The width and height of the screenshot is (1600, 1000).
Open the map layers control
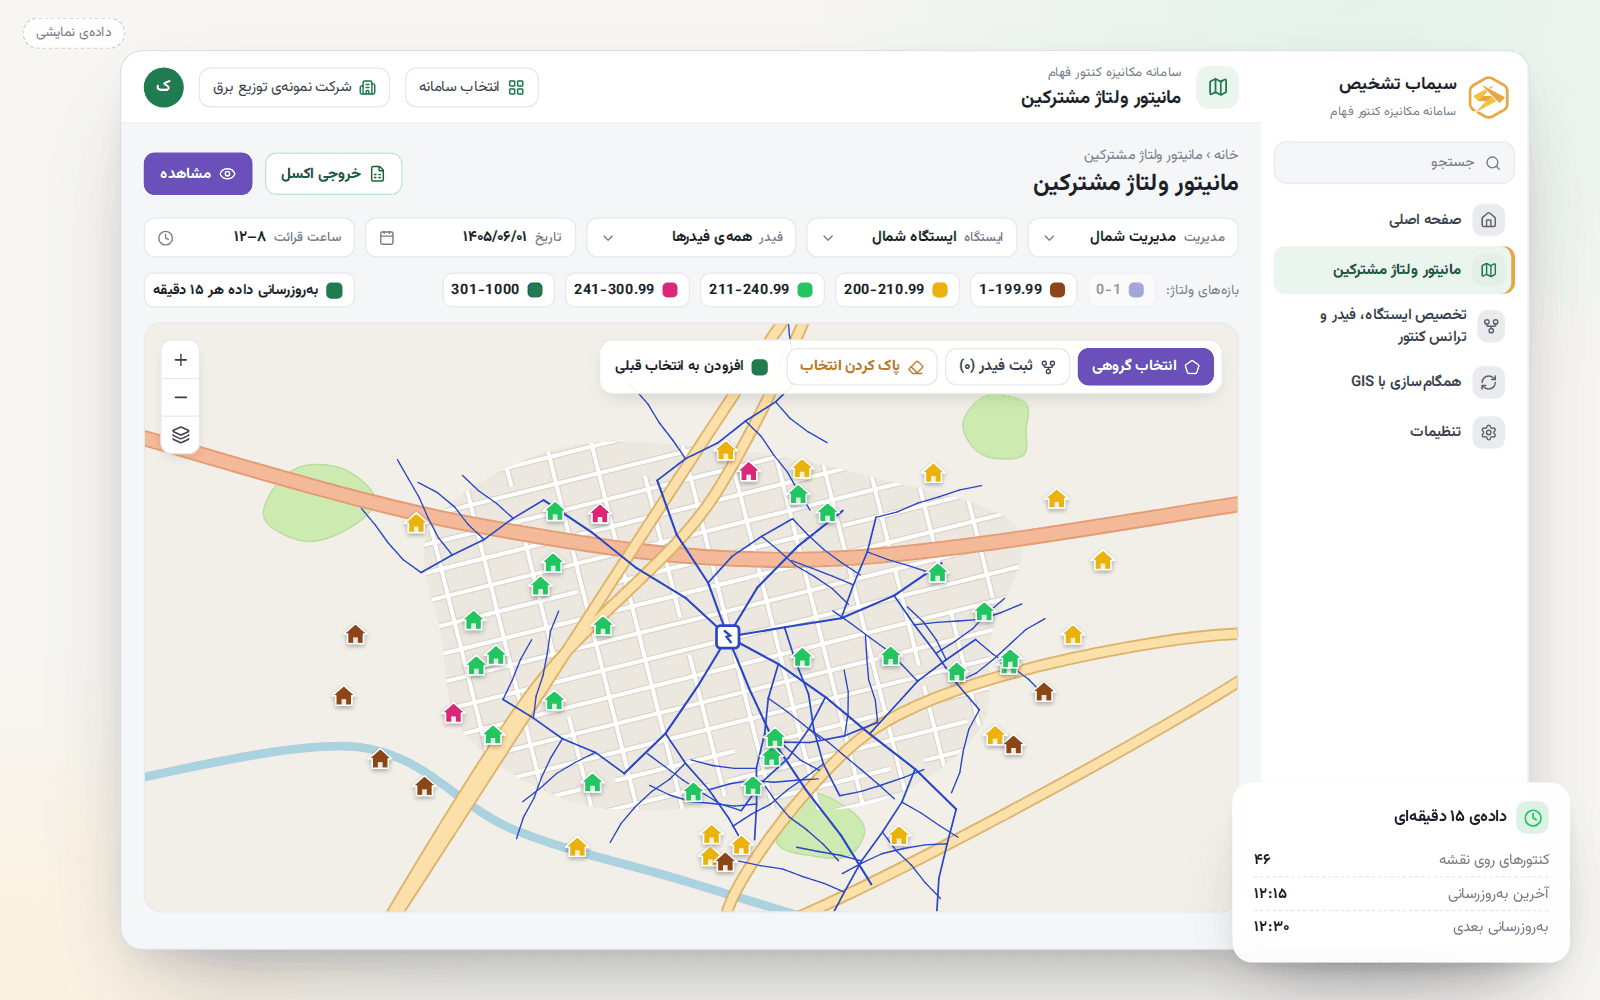180,435
